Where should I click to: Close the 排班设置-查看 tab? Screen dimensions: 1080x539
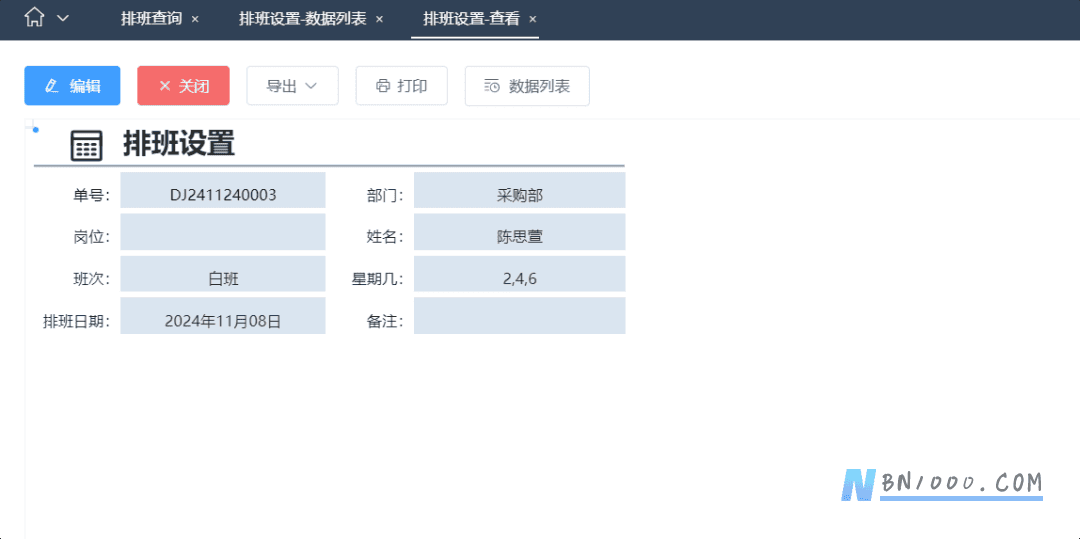pos(532,19)
